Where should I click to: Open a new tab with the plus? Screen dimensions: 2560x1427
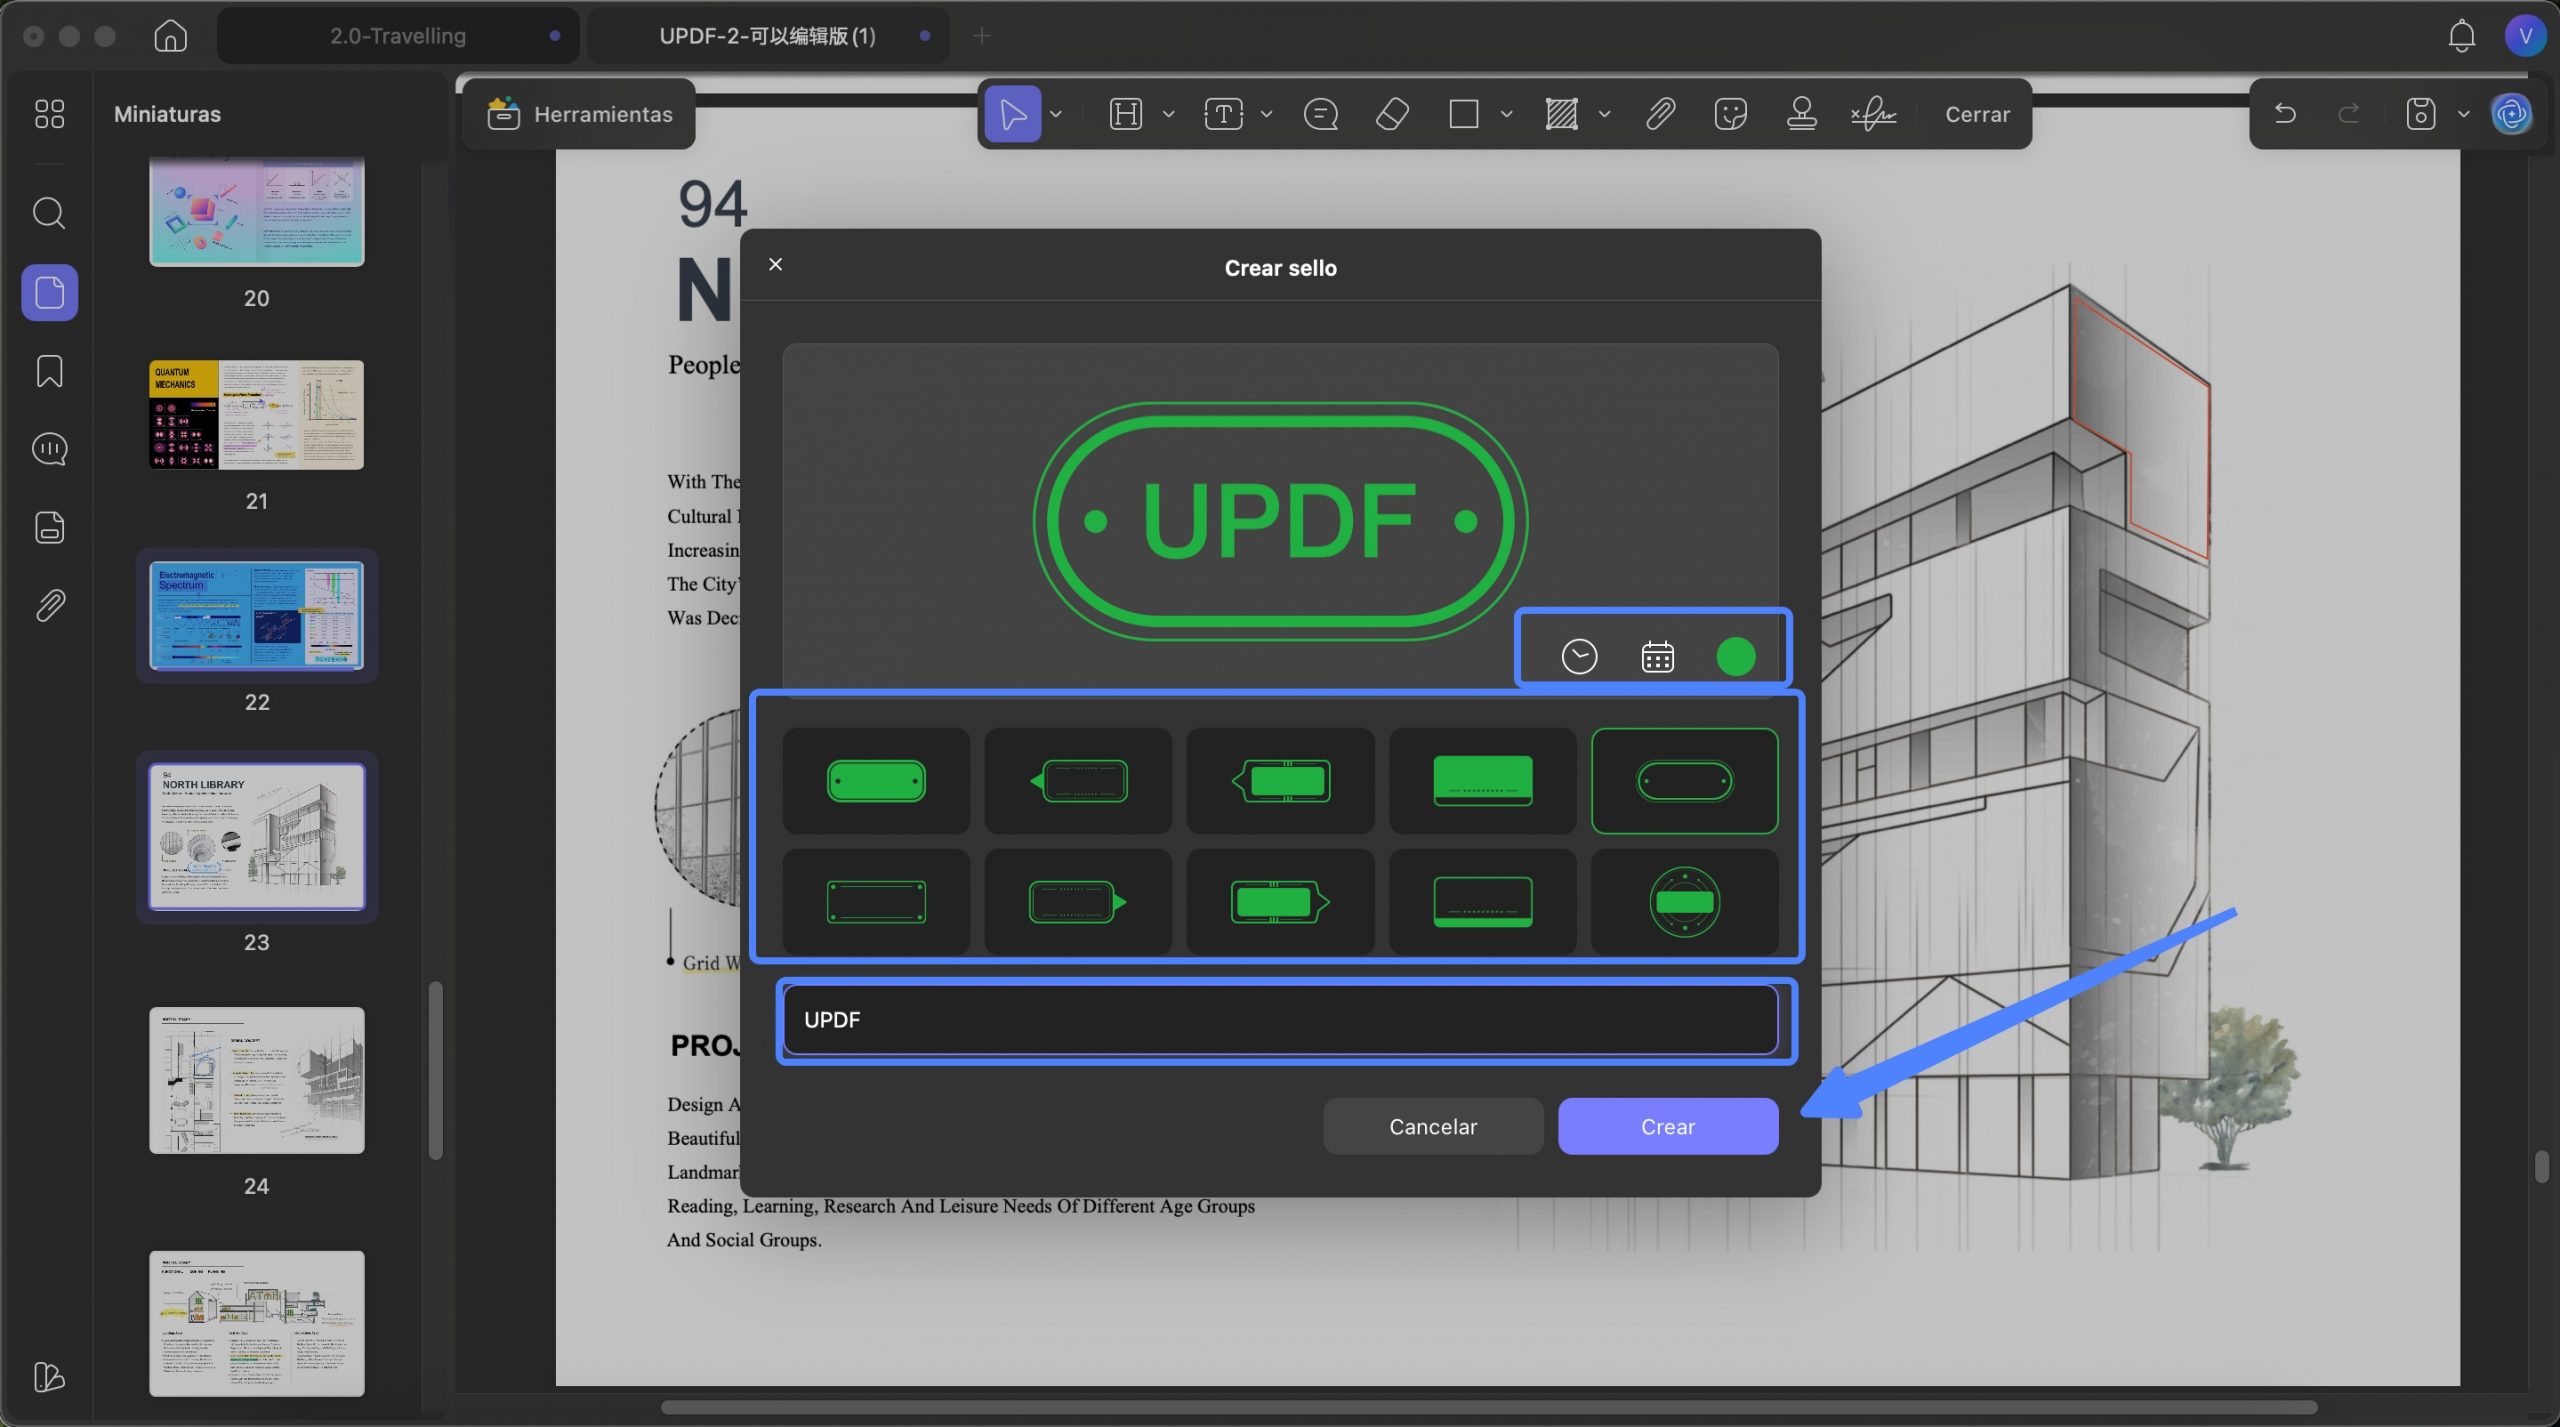click(981, 36)
